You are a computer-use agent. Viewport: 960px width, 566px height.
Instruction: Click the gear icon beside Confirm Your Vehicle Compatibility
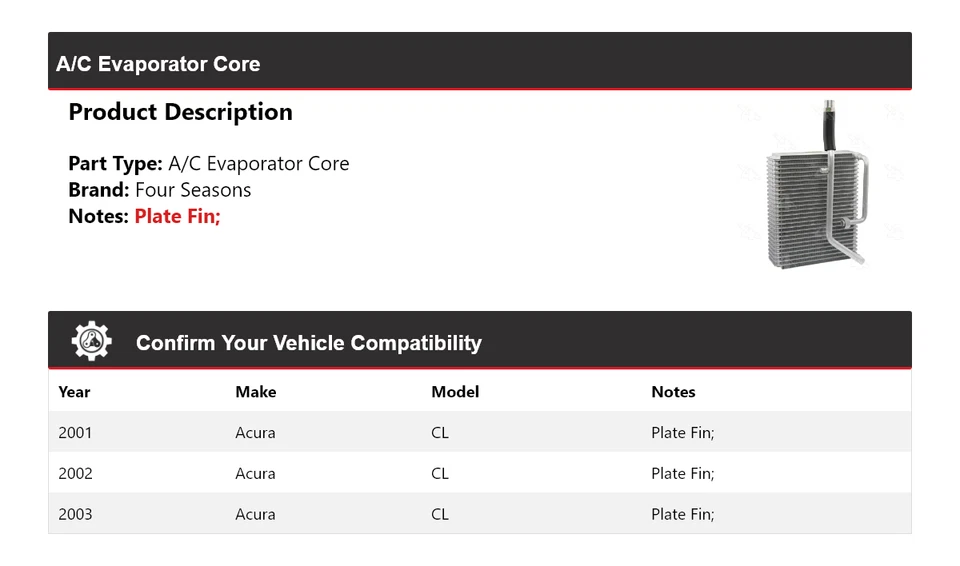coord(91,342)
